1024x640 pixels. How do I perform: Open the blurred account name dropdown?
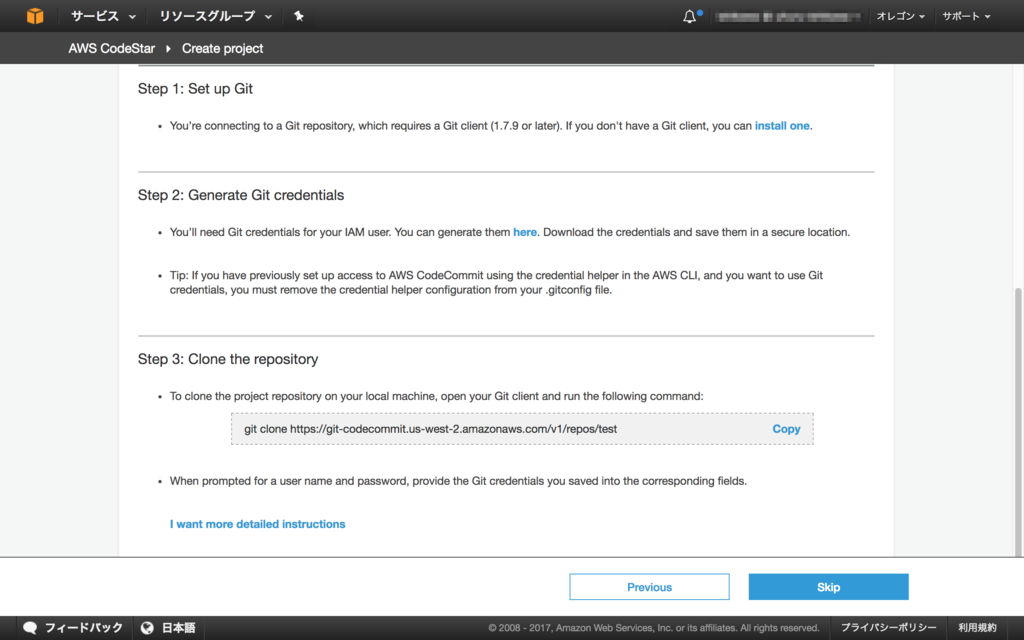point(788,16)
